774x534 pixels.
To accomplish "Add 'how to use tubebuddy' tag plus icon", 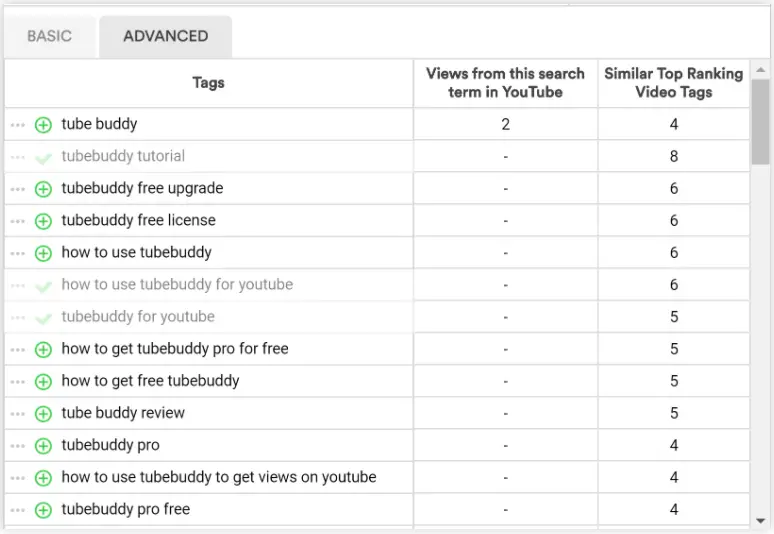I will click(43, 253).
